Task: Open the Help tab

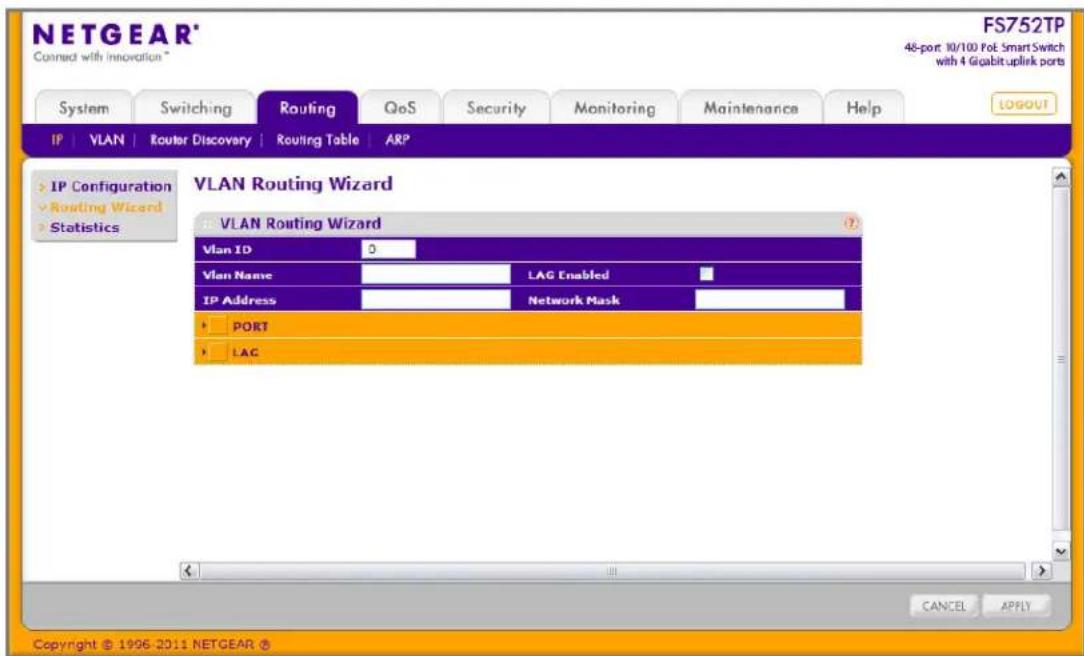Action: [x=863, y=108]
